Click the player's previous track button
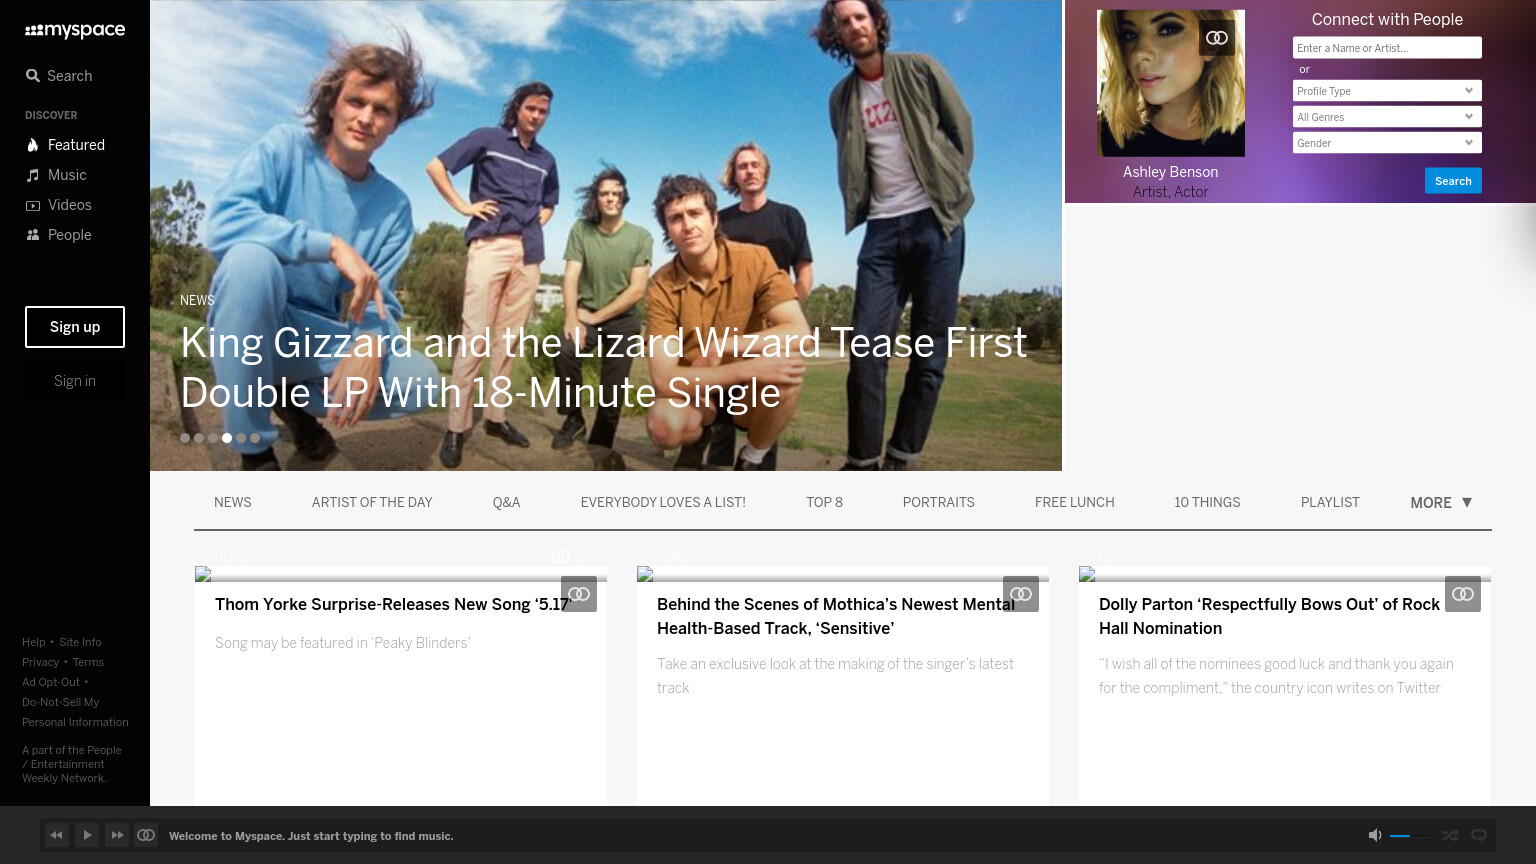 click(x=57, y=835)
